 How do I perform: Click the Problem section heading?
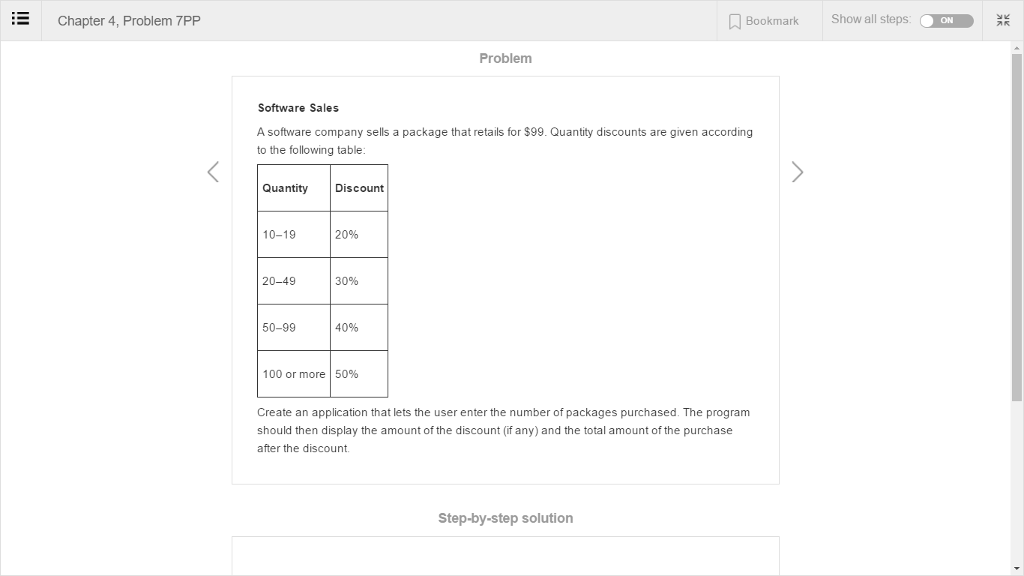505,58
